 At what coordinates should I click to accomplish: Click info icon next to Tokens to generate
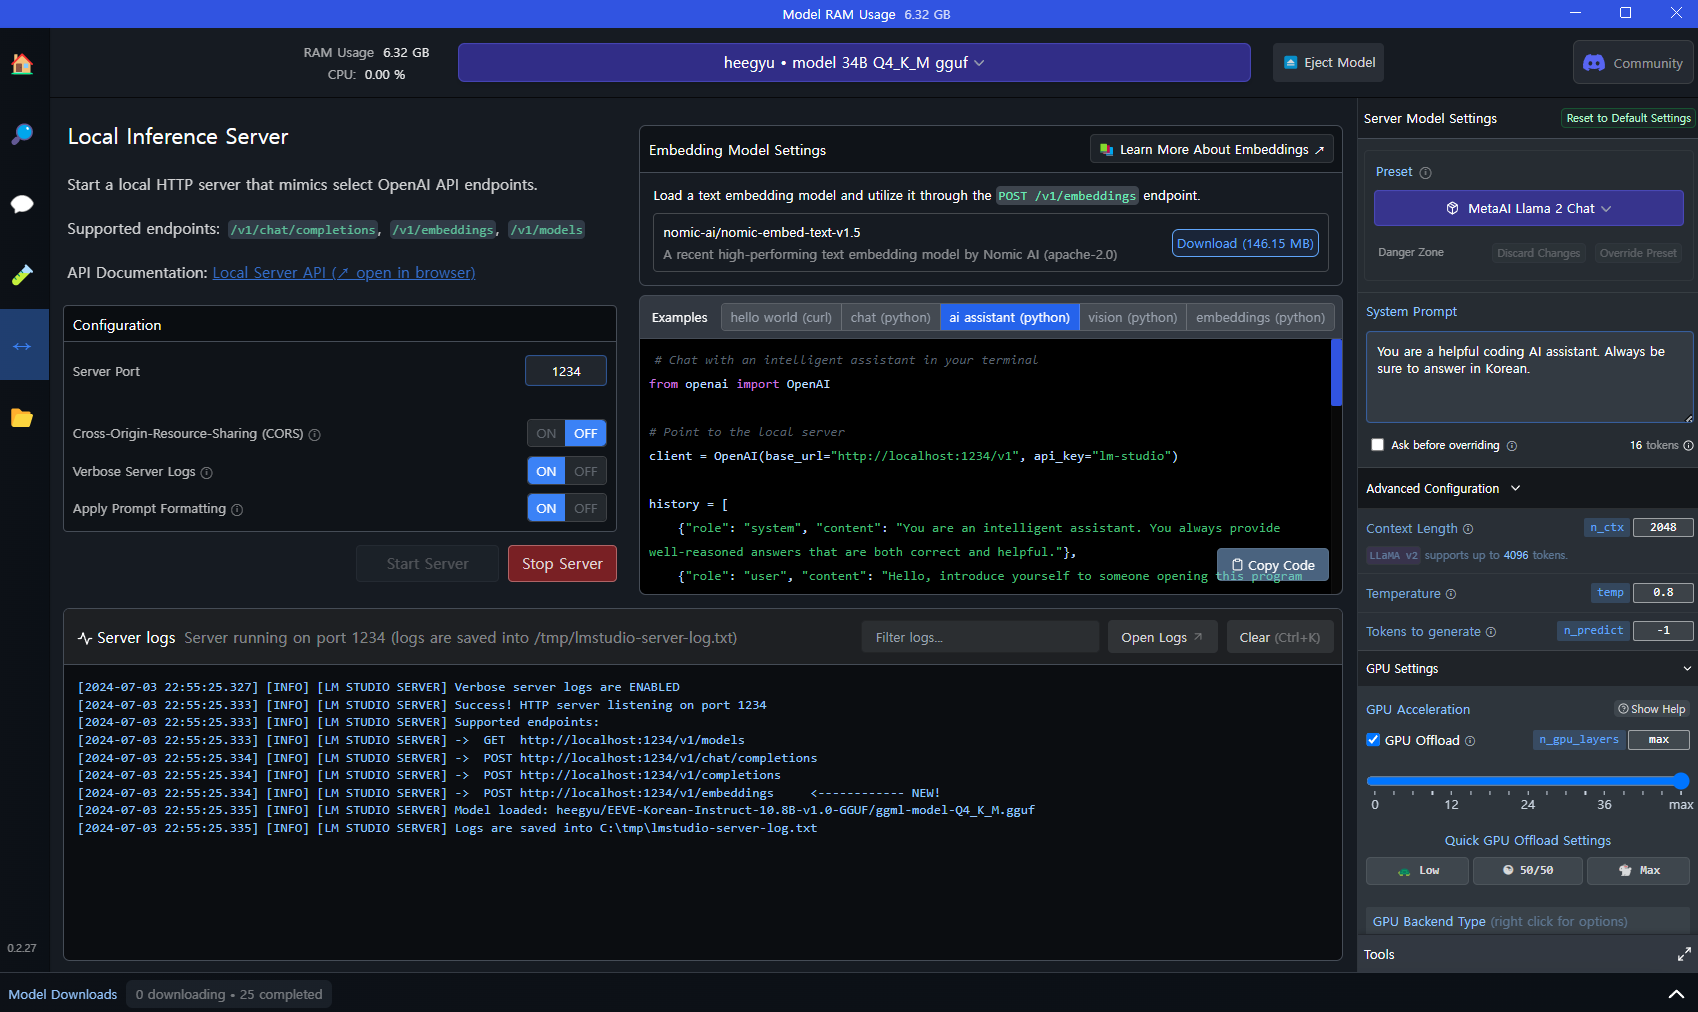(1491, 632)
